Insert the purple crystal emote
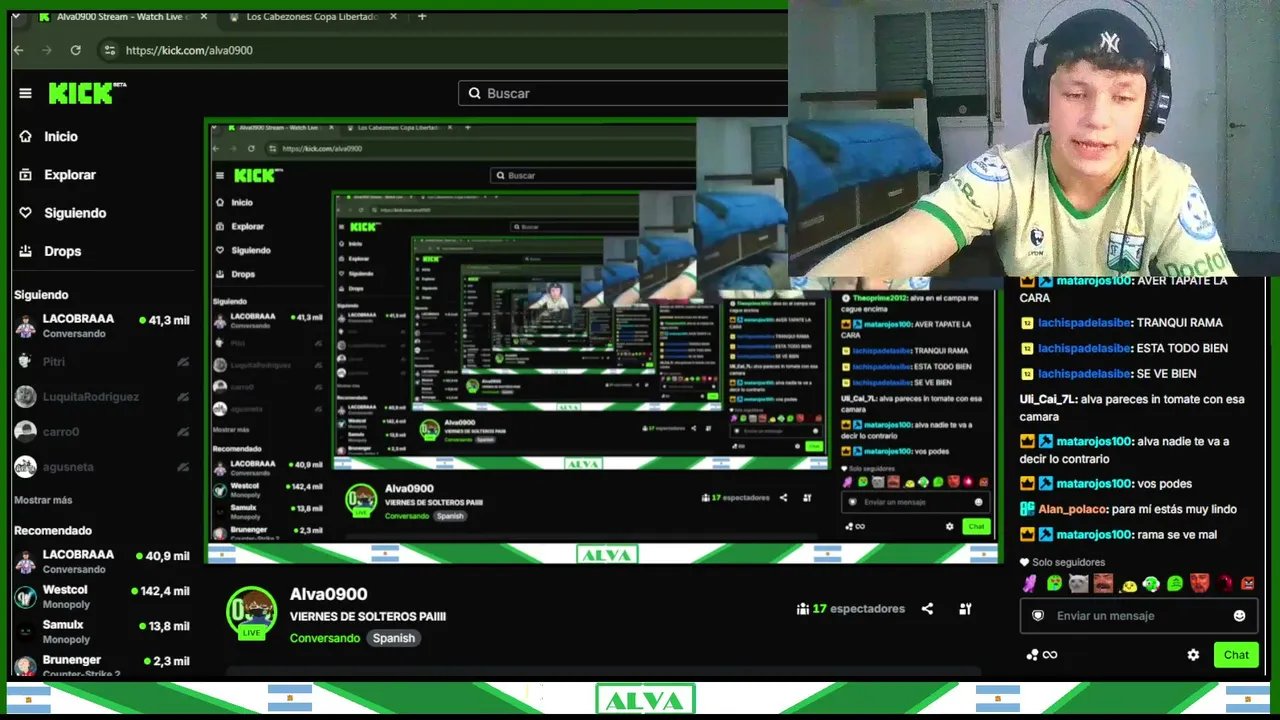1280x720 pixels. point(1030,583)
